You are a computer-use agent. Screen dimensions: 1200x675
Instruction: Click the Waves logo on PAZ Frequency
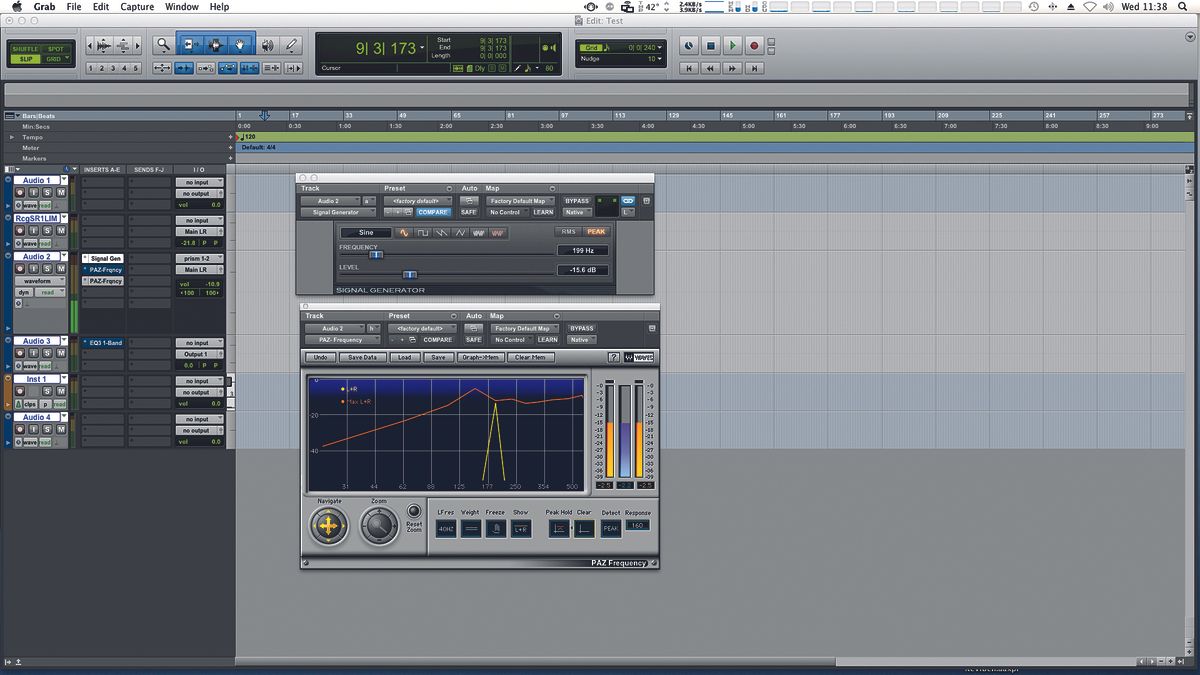641,357
